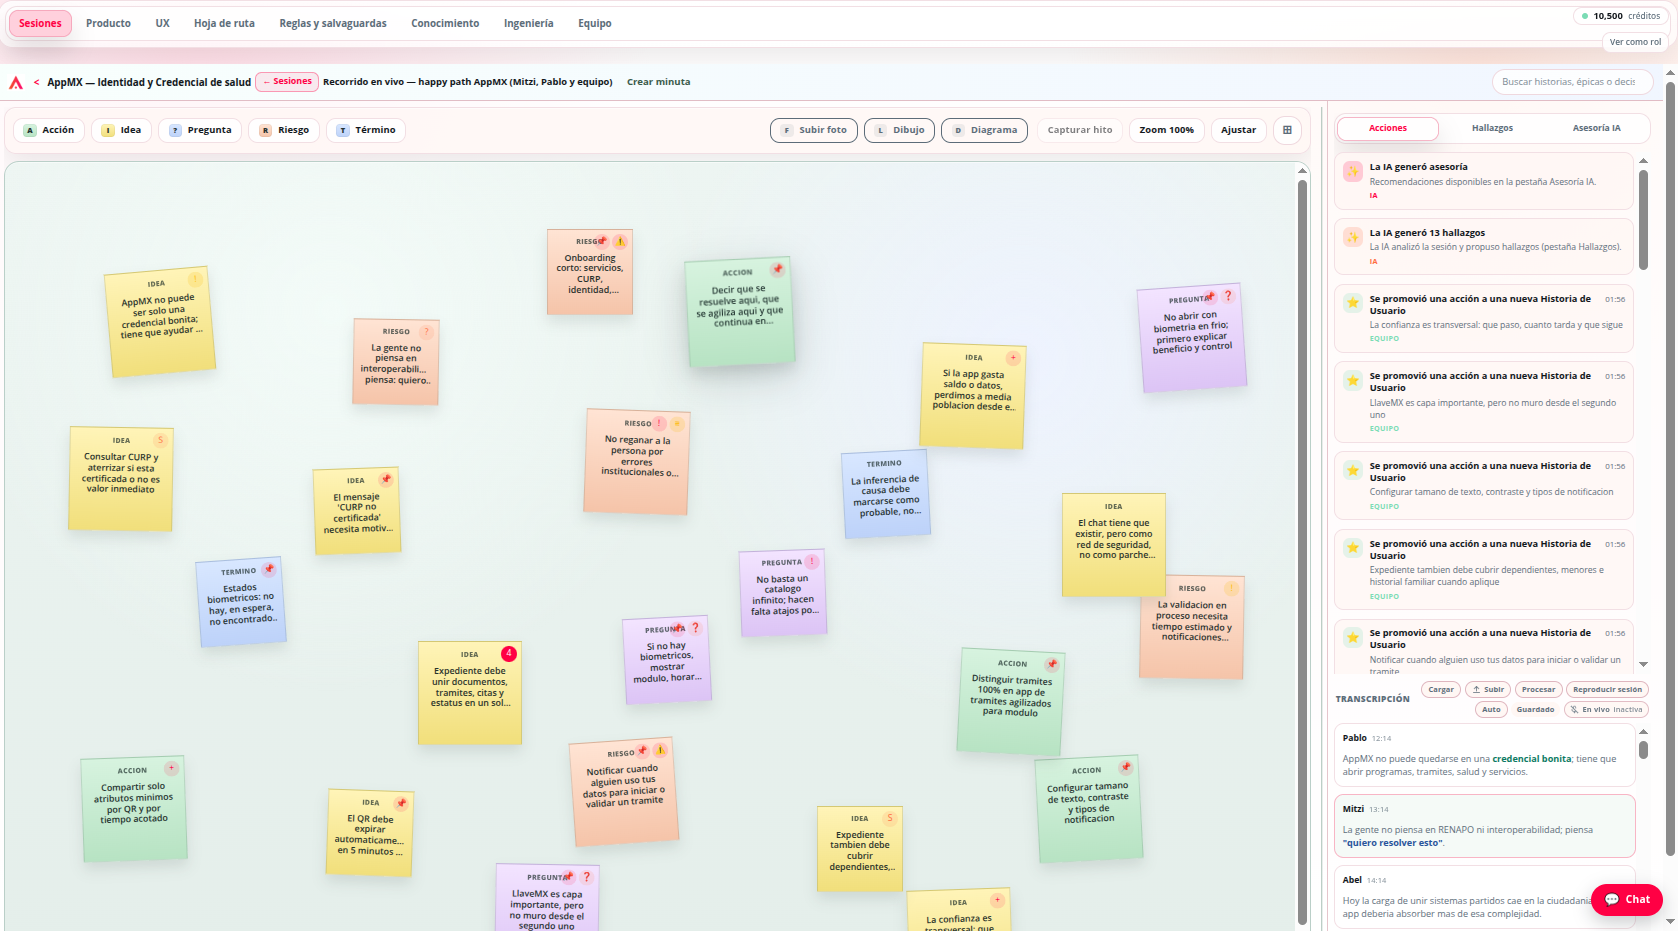Go to the UX tab
The height and width of the screenshot is (931, 1678).
162,23
